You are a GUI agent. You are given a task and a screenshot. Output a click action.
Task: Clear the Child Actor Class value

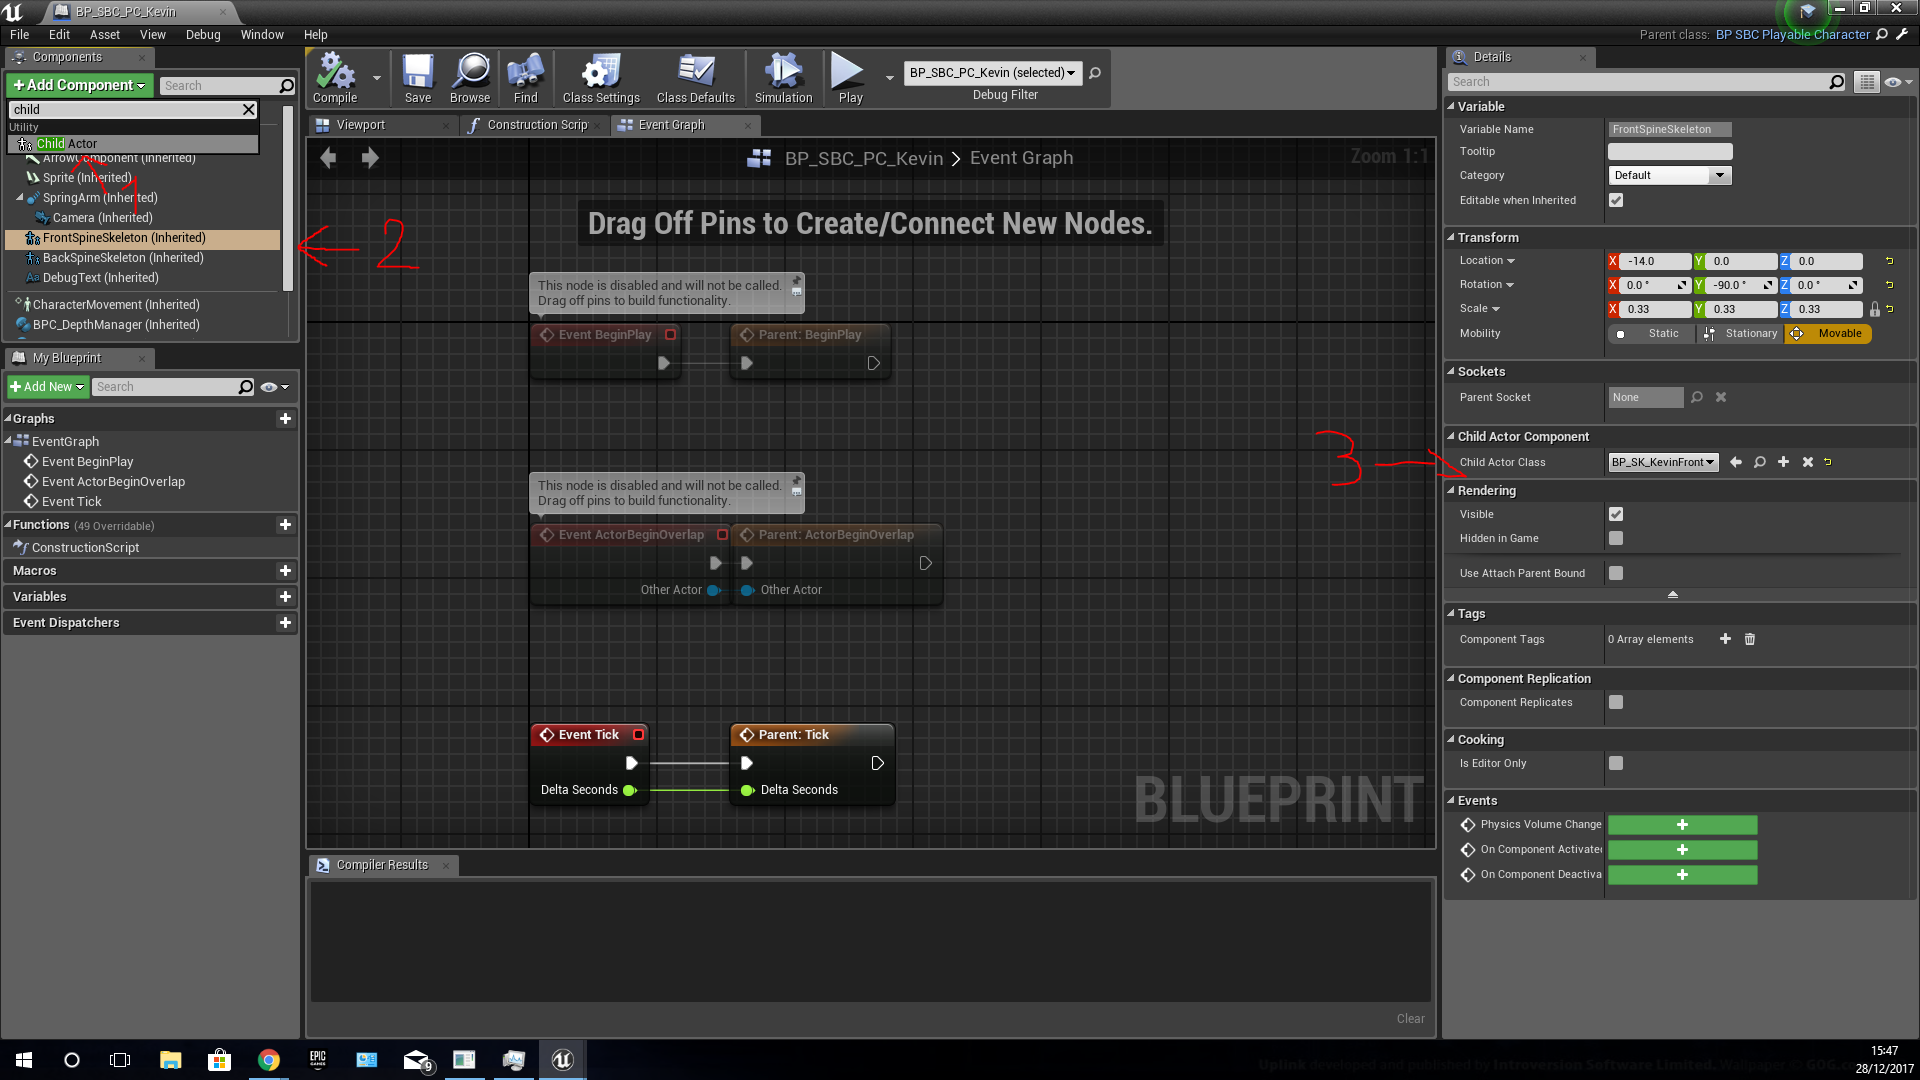tap(1808, 462)
